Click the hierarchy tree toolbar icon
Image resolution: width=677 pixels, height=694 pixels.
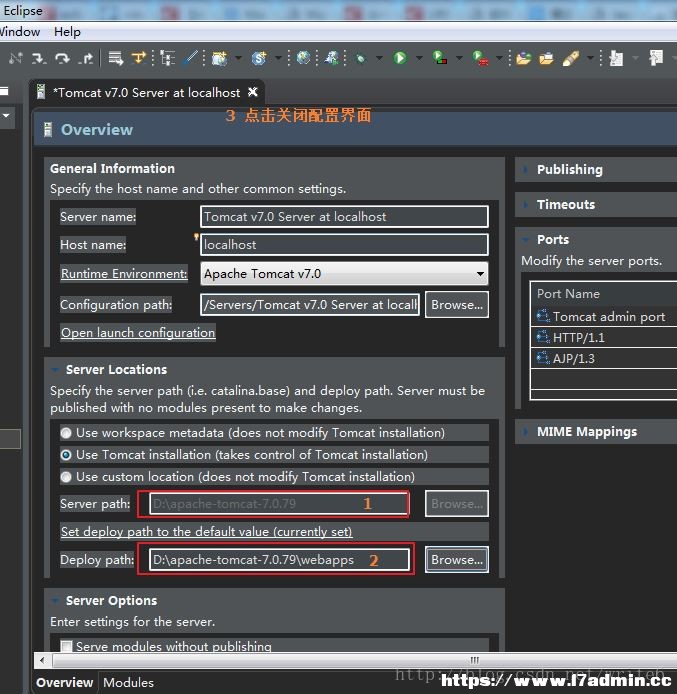point(168,58)
